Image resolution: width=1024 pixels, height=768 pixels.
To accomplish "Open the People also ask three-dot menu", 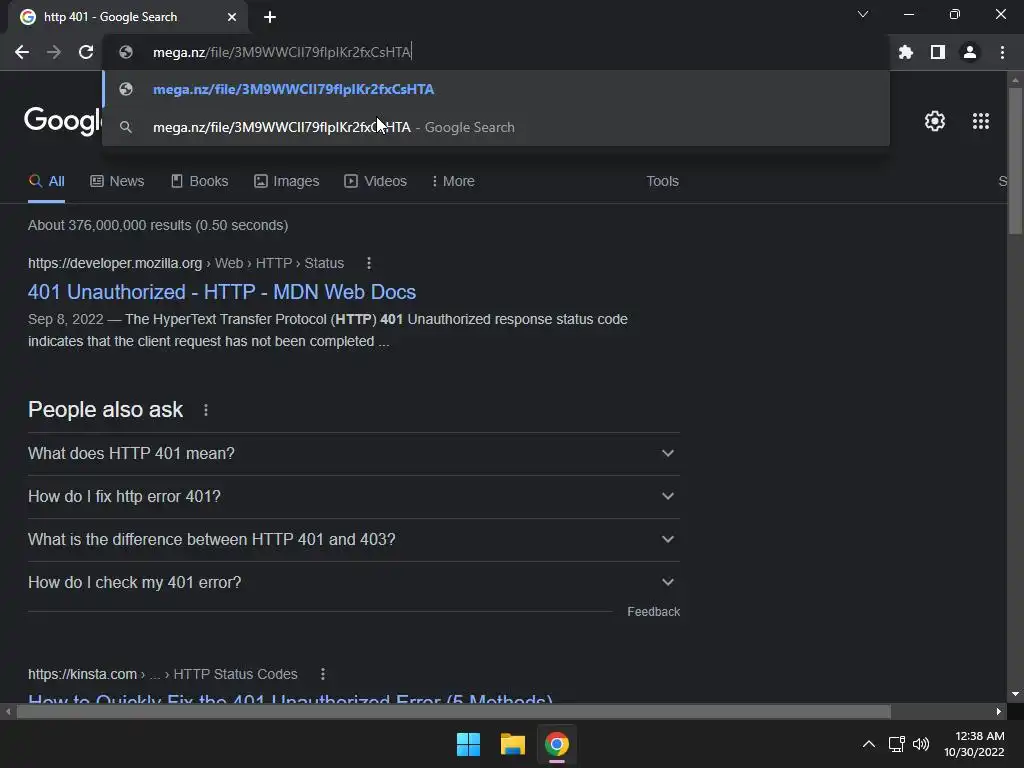I will tap(206, 410).
